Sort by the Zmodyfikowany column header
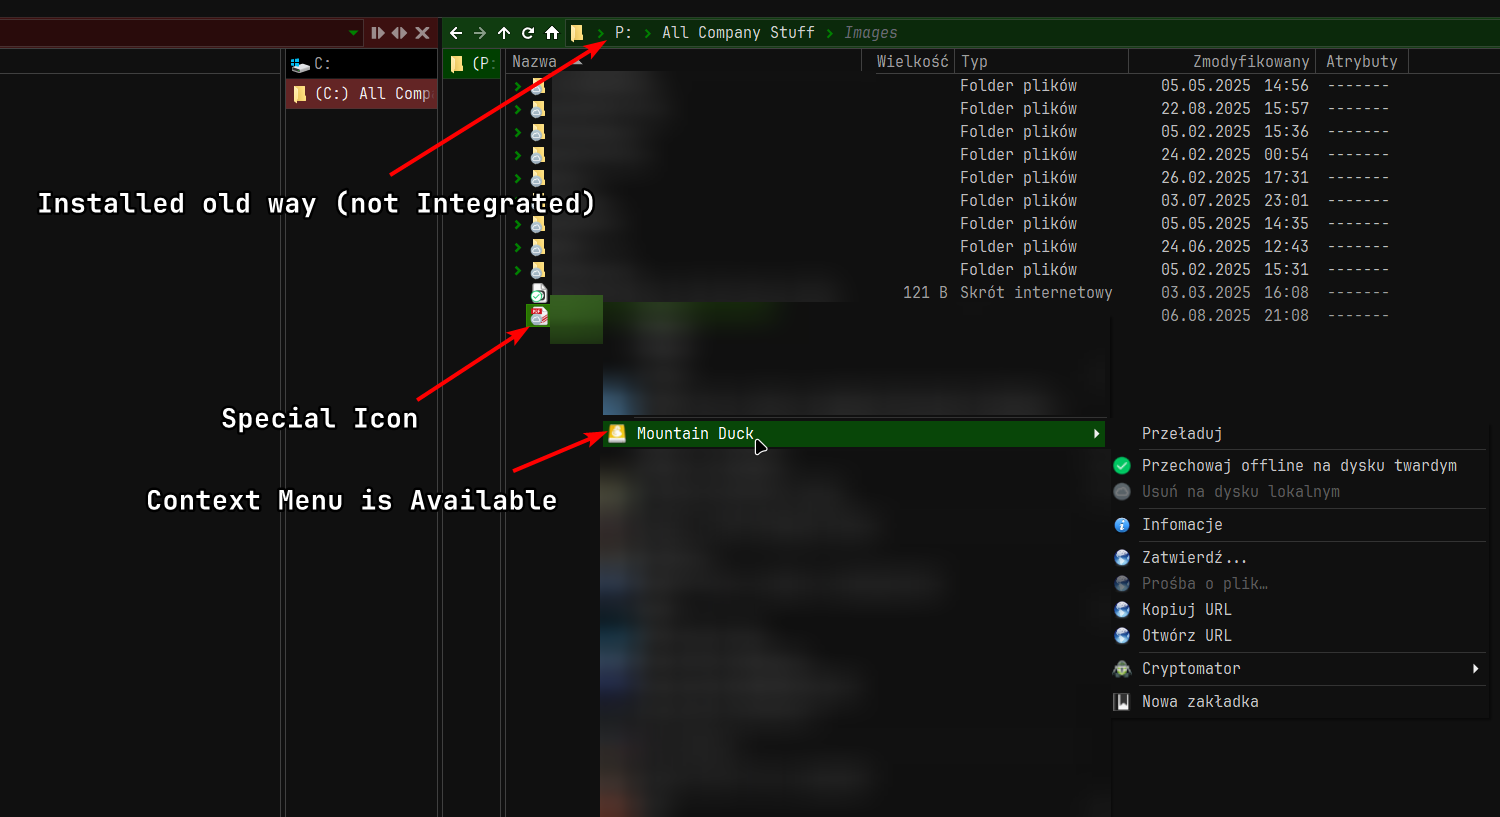This screenshot has height=817, width=1500. click(x=1250, y=62)
